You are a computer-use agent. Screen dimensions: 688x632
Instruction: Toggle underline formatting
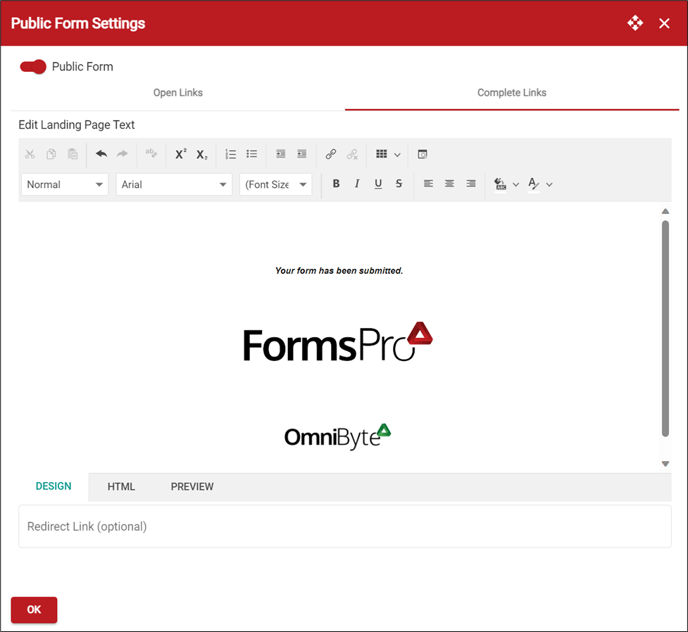pyautogui.click(x=378, y=184)
